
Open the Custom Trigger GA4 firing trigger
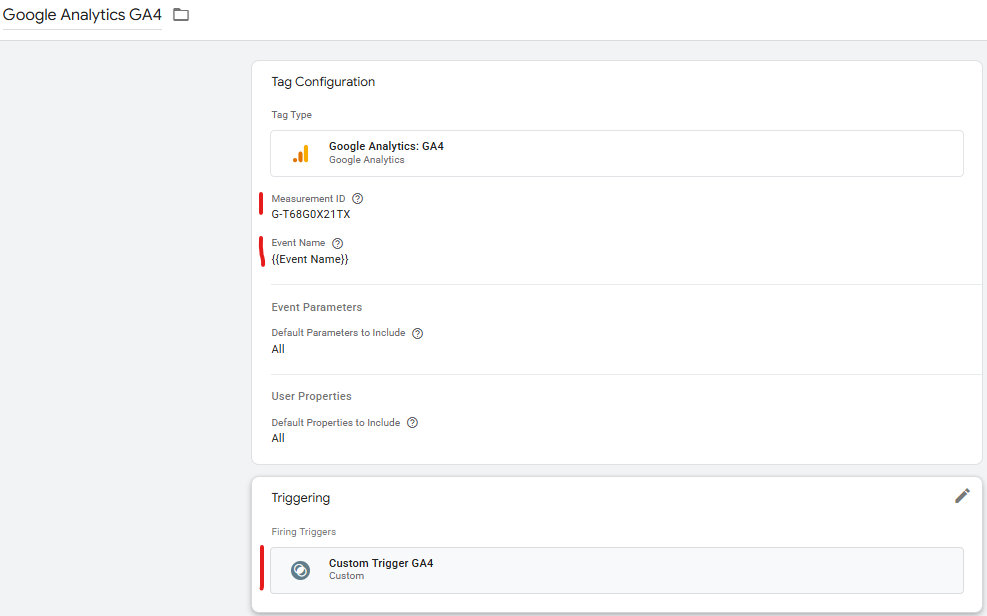click(616, 570)
